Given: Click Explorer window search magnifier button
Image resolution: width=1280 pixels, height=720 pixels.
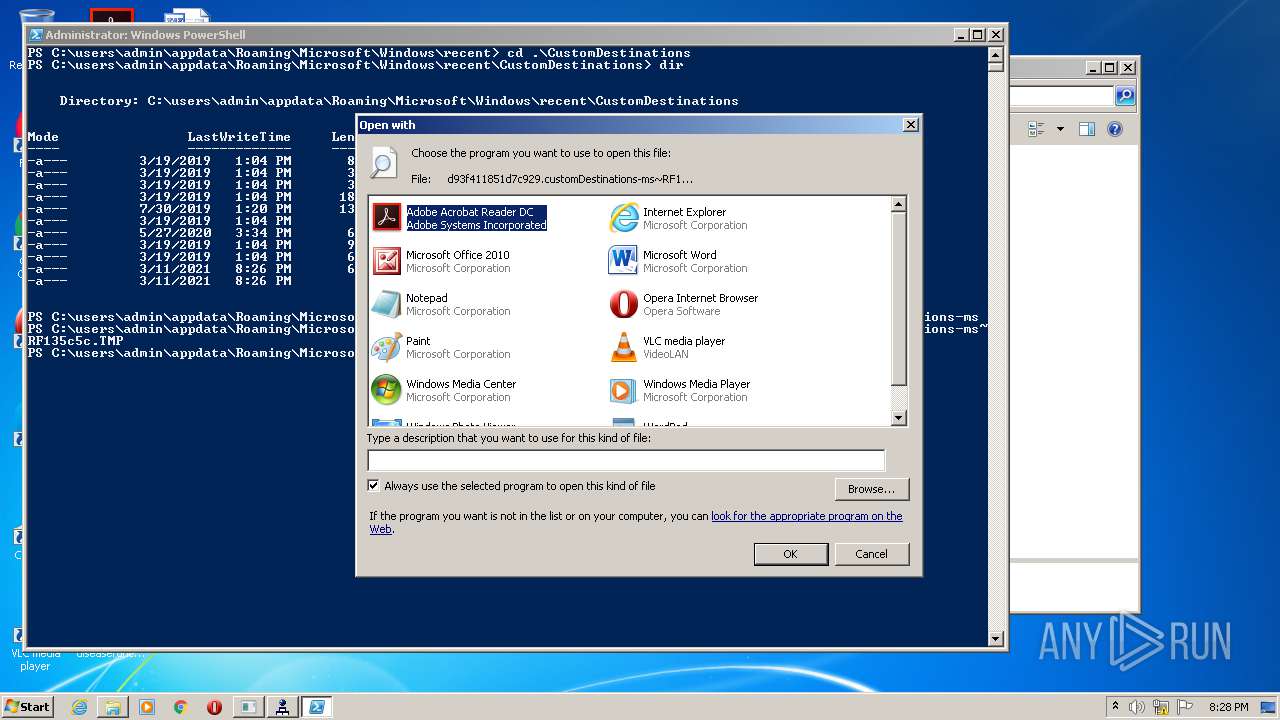Looking at the screenshot, I should click(1125, 96).
